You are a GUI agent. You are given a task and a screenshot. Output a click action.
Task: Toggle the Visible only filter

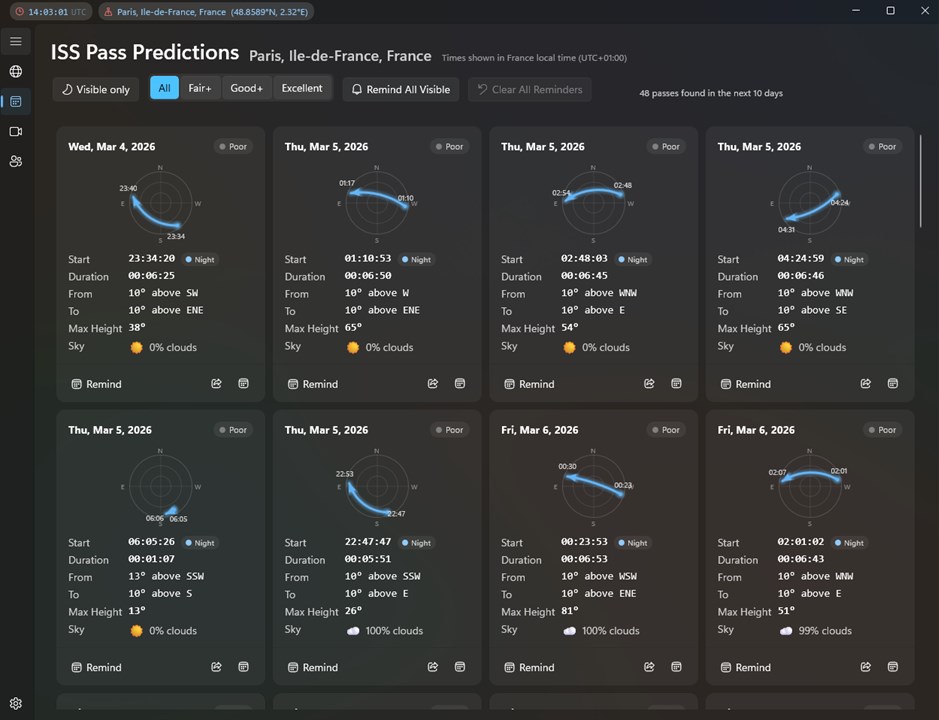point(96,89)
